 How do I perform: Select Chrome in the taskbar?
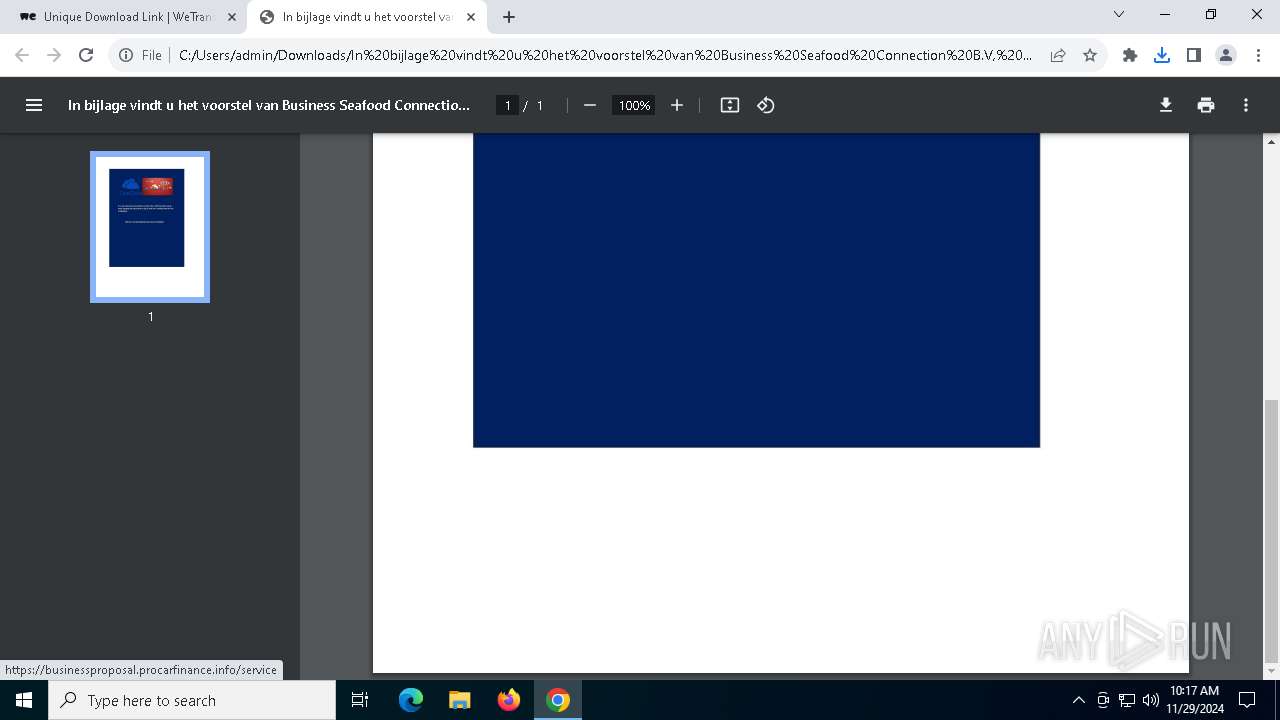coord(558,700)
